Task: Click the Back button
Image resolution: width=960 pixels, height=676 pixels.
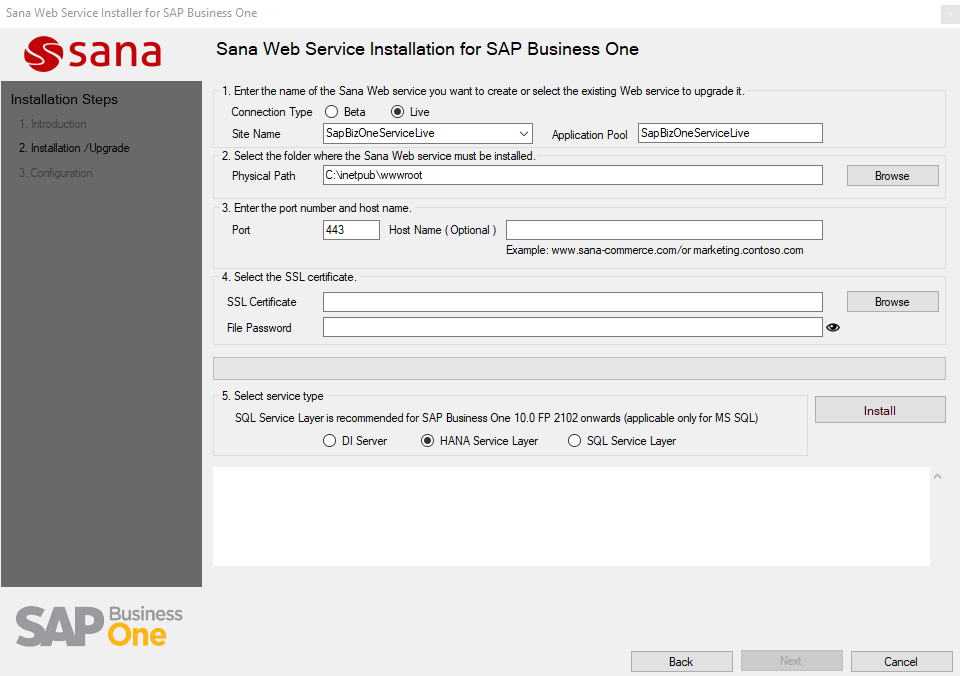Action: click(x=681, y=661)
